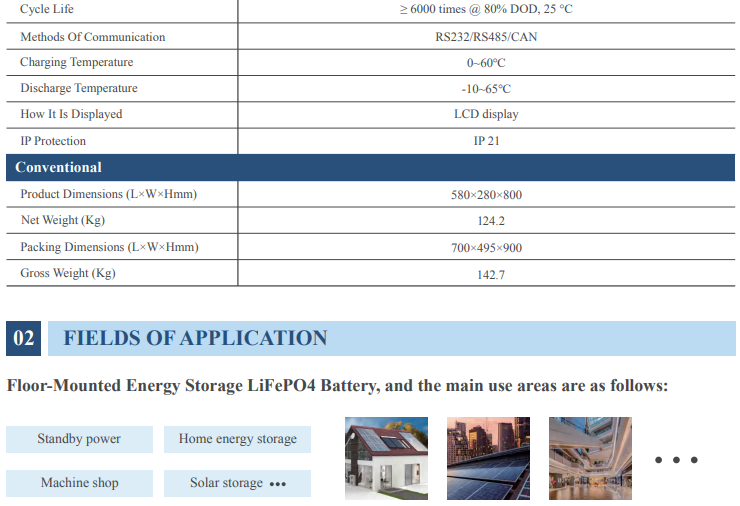The width and height of the screenshot is (740, 506).
Task: Click the shopping mall interior image
Action: [590, 458]
